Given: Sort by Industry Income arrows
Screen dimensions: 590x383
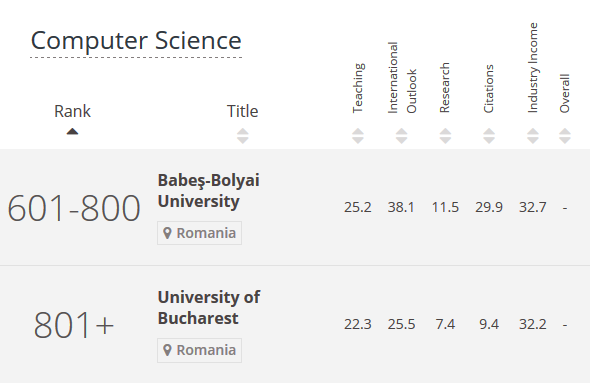Looking at the screenshot, I should click(532, 136).
